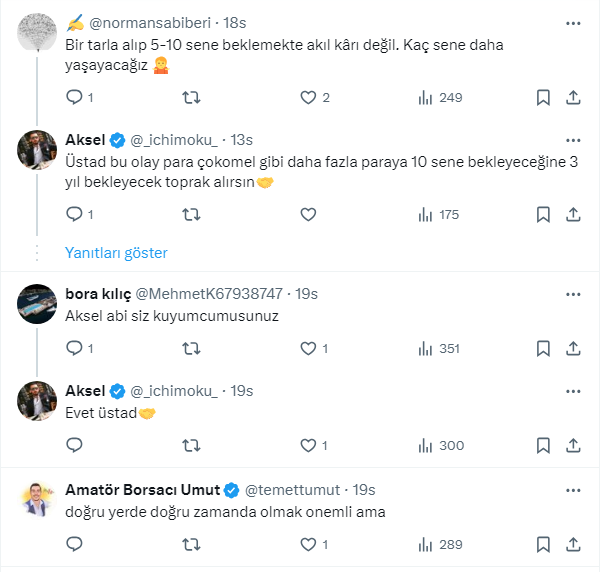Image resolution: width=616 pixels, height=572 pixels.
Task: Like Aksel's reply with 175 views
Action: point(309,214)
